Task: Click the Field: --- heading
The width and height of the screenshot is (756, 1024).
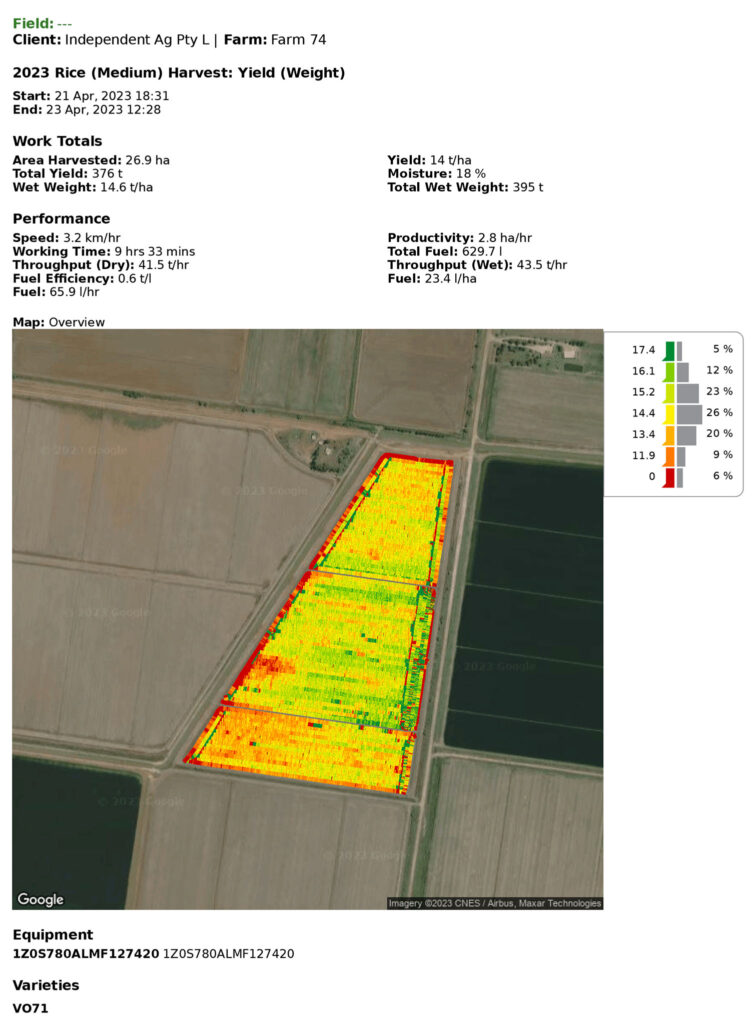Action: tap(42, 24)
